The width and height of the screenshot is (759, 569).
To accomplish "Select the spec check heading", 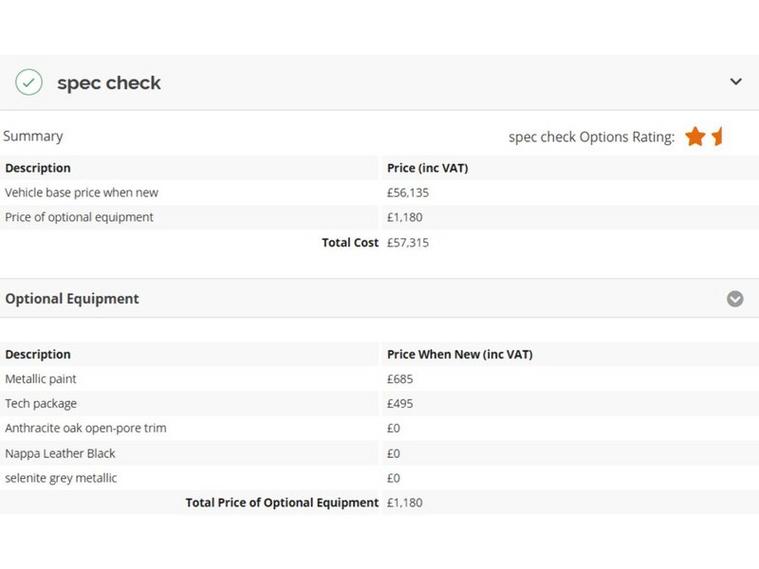I will 109,83.
